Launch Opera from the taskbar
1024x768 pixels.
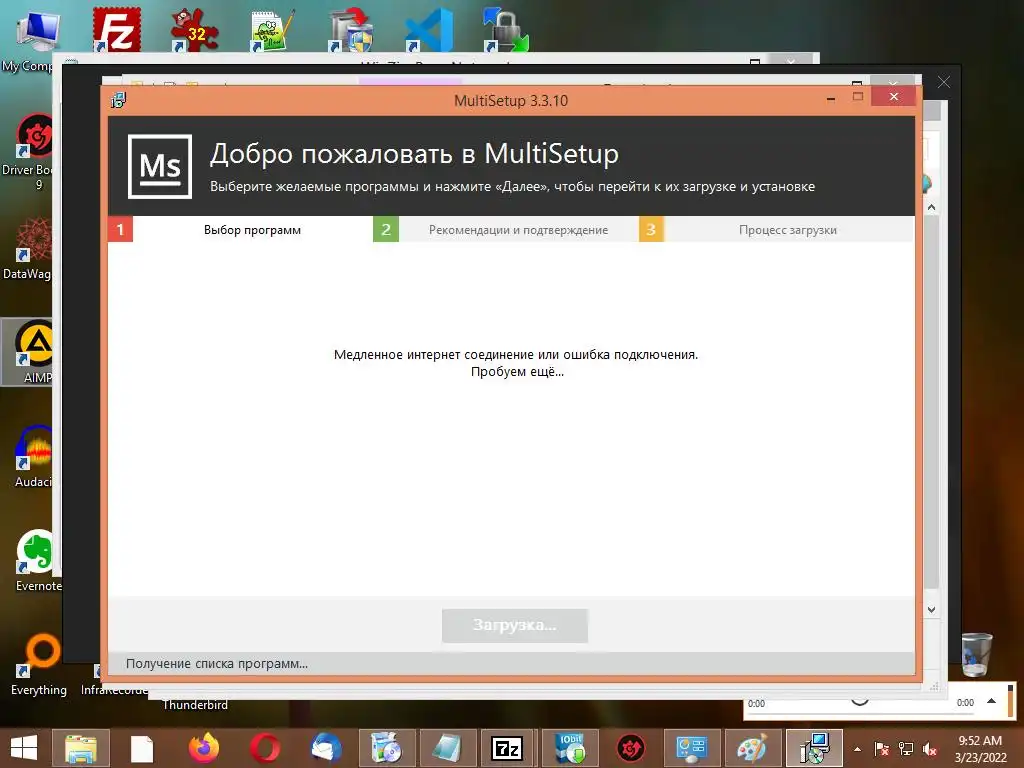point(265,748)
